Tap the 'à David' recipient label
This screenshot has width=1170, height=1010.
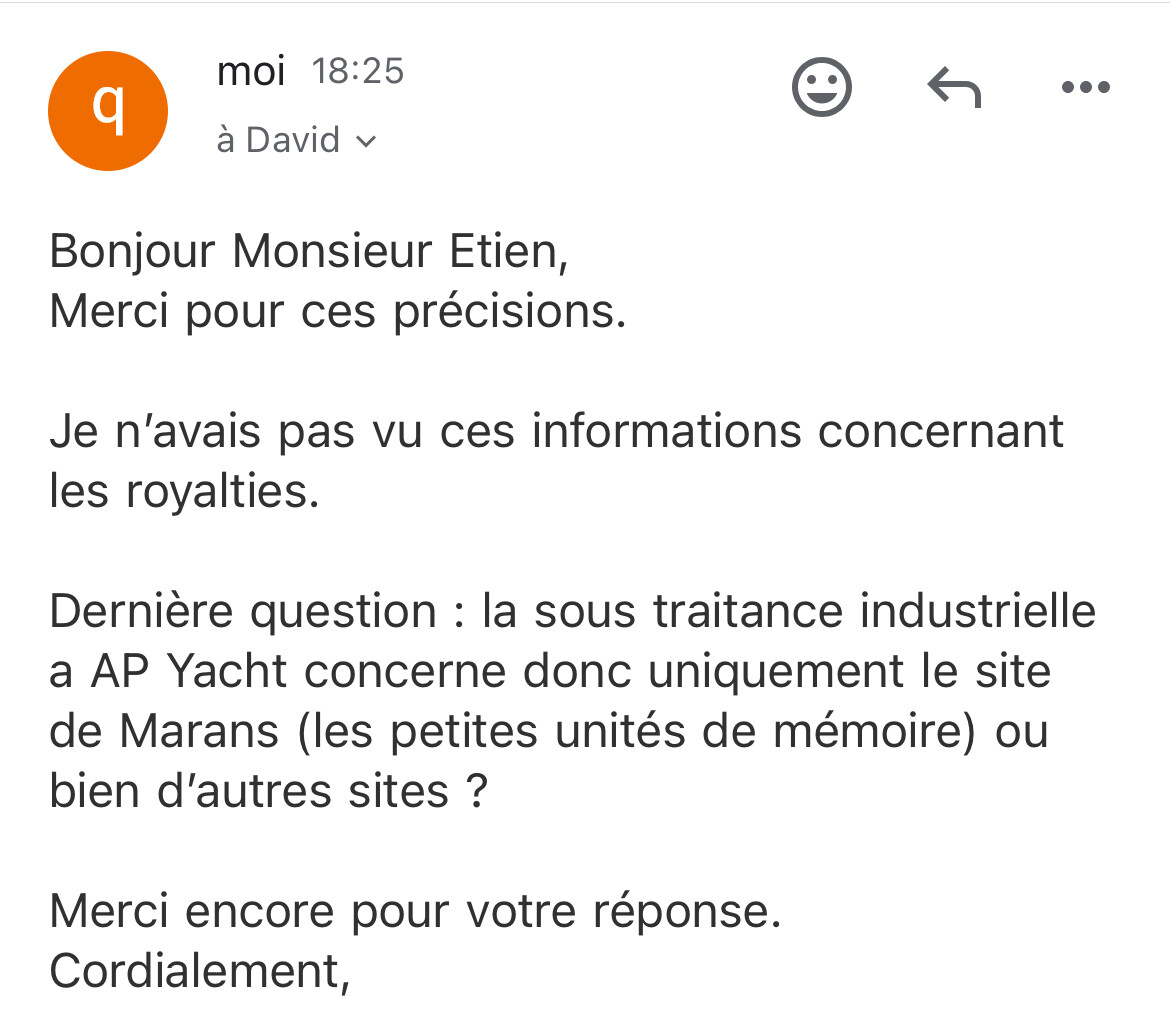pos(278,139)
